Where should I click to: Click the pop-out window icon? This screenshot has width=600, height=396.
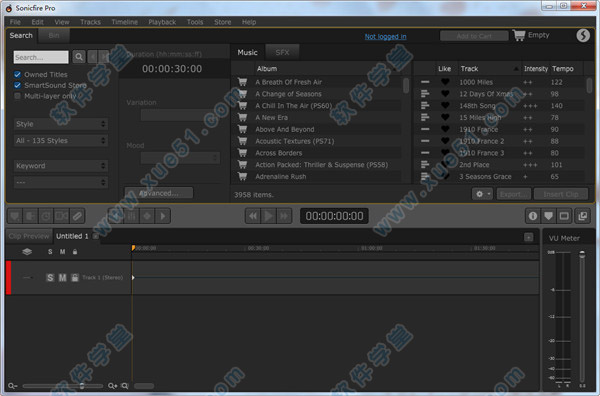pos(582,216)
